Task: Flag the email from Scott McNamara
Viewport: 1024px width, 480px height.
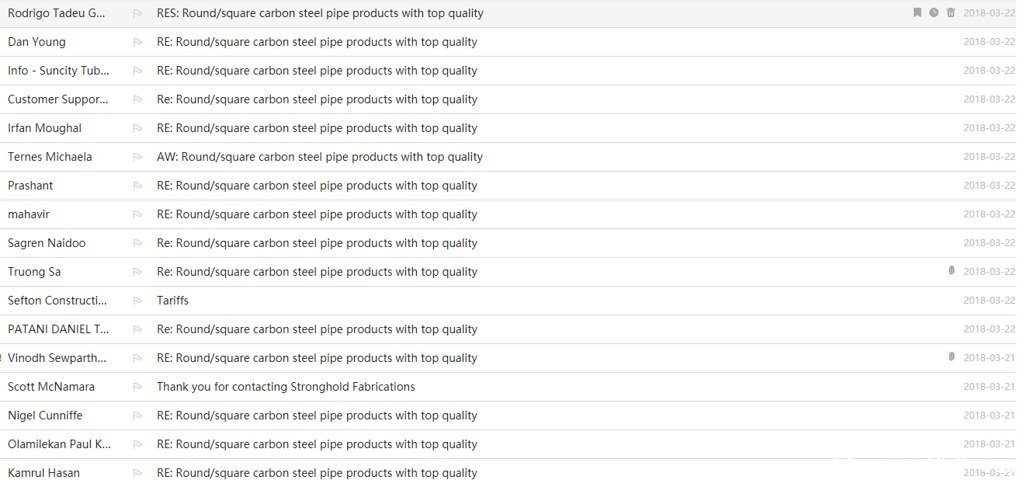Action: click(137, 387)
